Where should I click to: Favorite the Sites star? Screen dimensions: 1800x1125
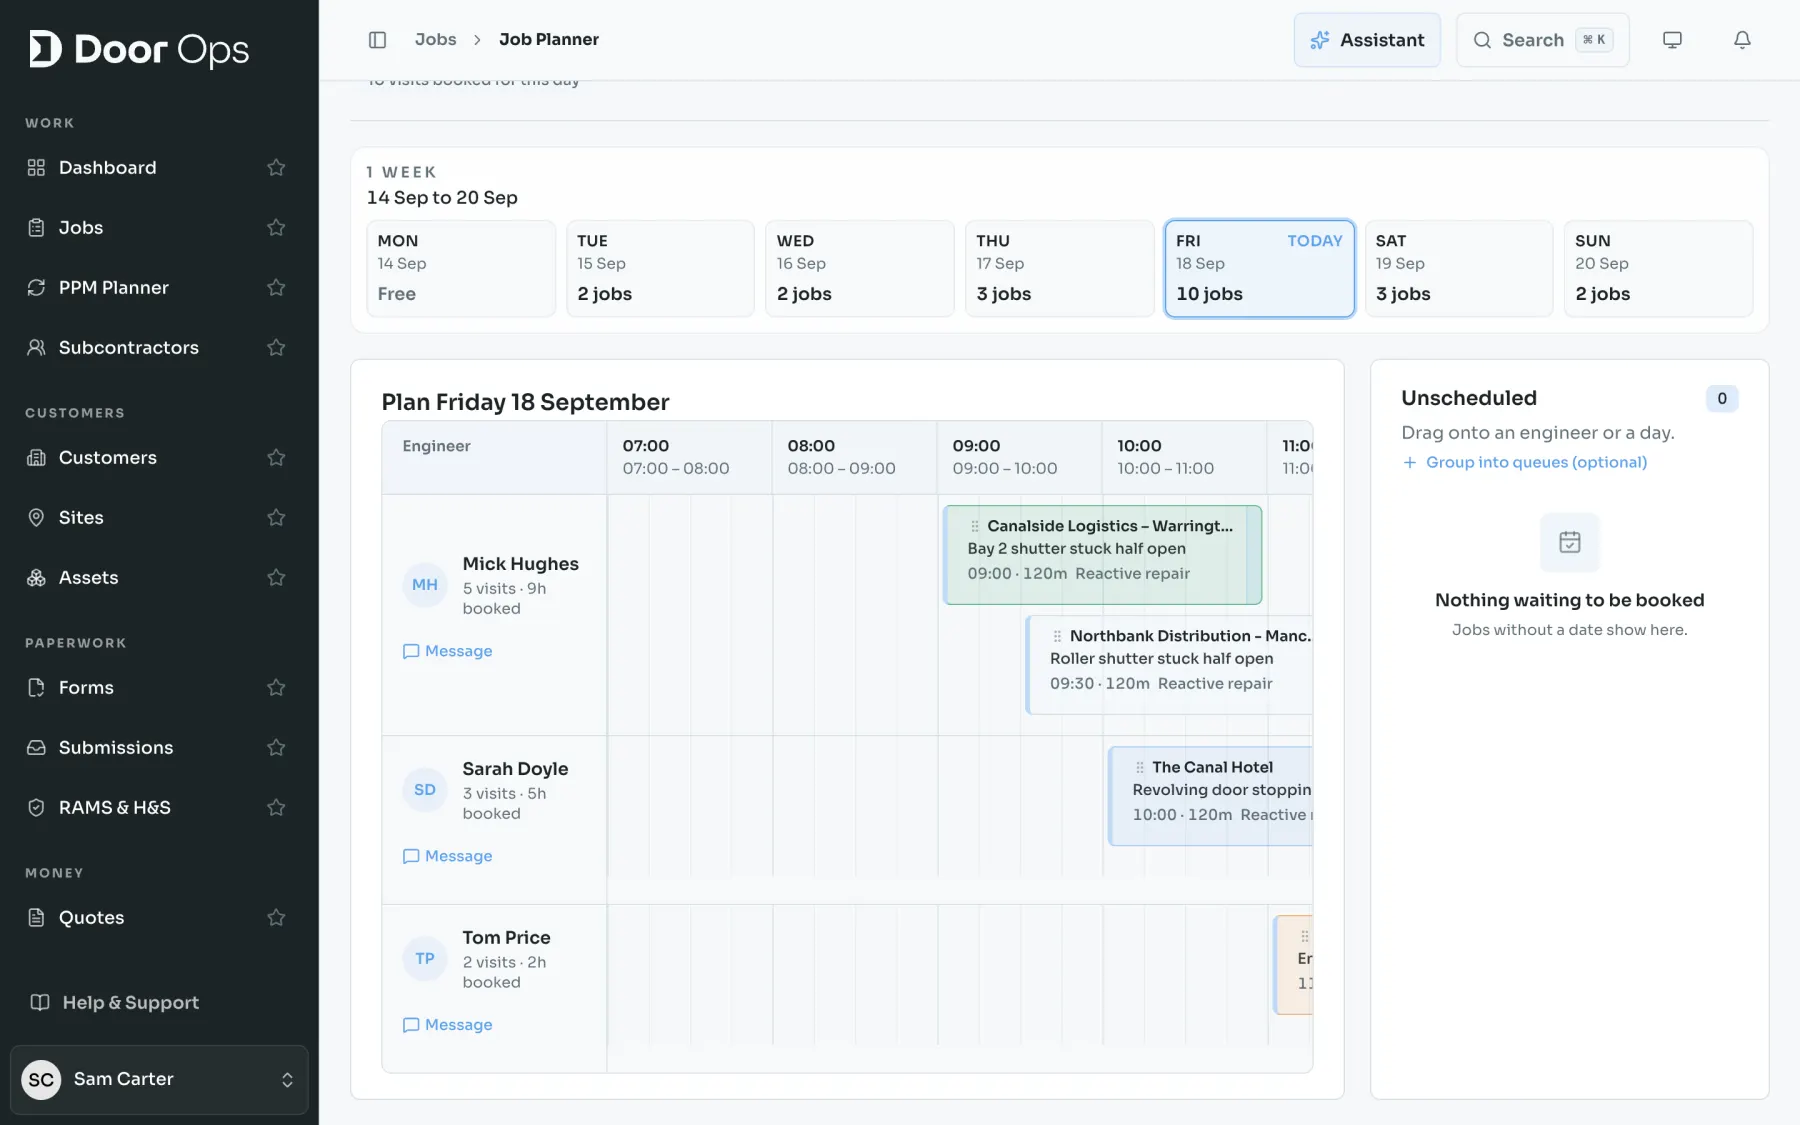tap(277, 517)
